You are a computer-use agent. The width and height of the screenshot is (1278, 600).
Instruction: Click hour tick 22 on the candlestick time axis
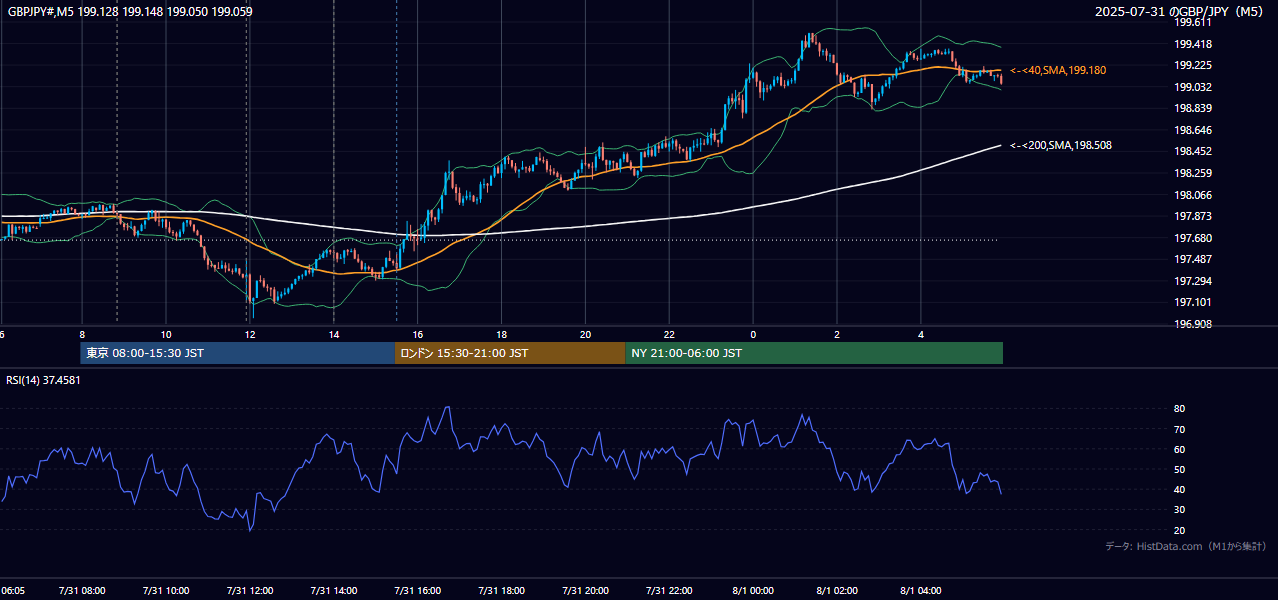(669, 334)
